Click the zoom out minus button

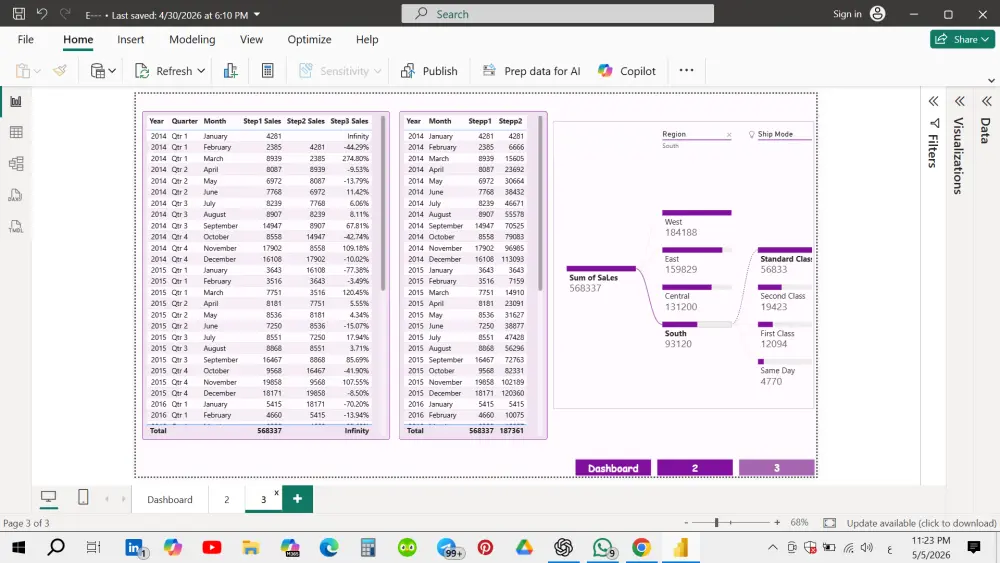(686, 523)
